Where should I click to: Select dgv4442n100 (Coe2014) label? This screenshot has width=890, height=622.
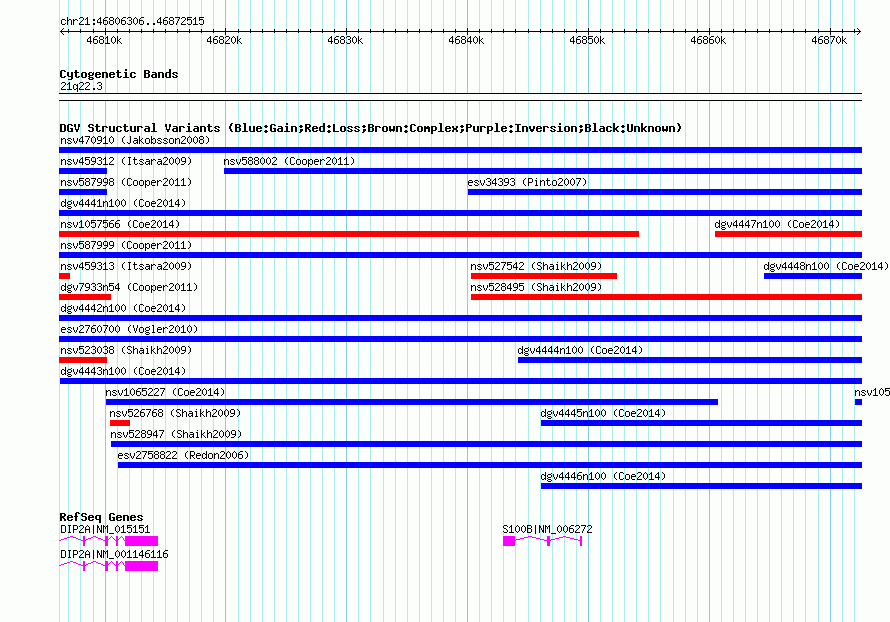pos(123,308)
